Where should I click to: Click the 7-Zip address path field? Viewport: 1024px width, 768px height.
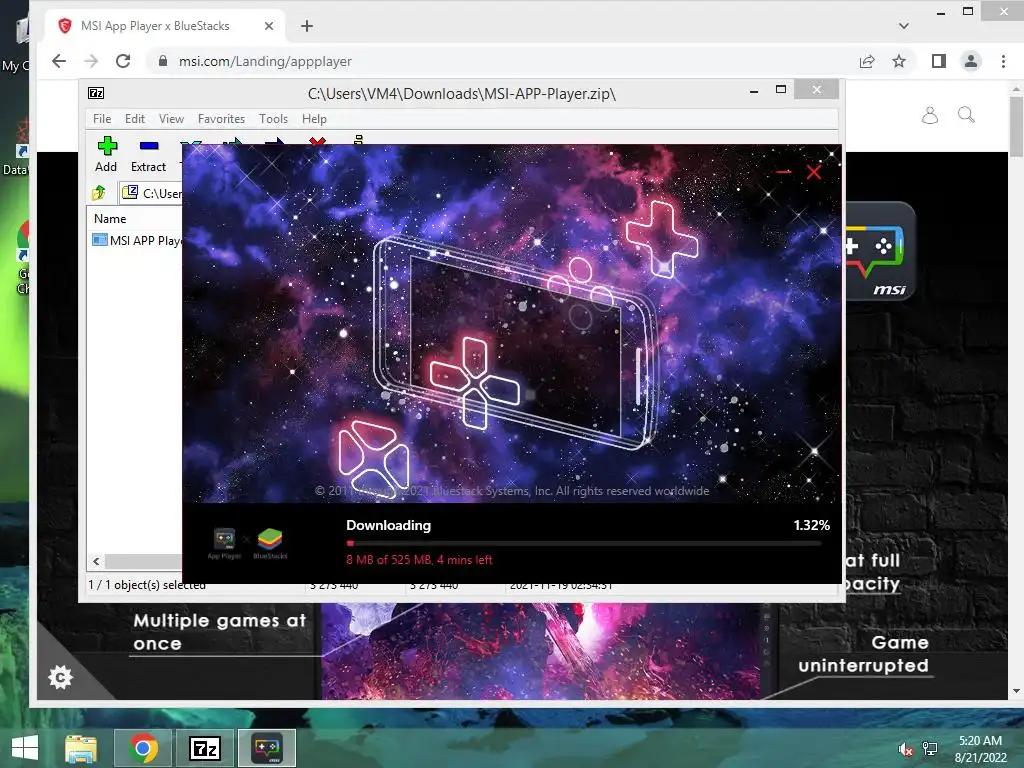tap(152, 193)
